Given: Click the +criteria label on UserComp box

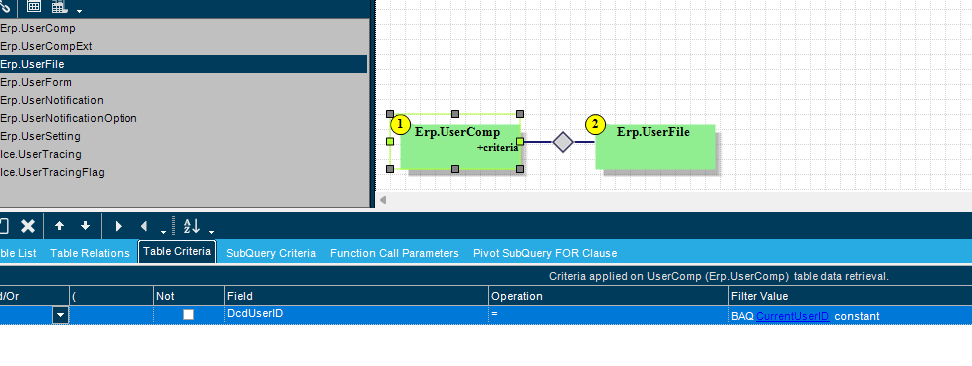Looking at the screenshot, I should [x=497, y=148].
